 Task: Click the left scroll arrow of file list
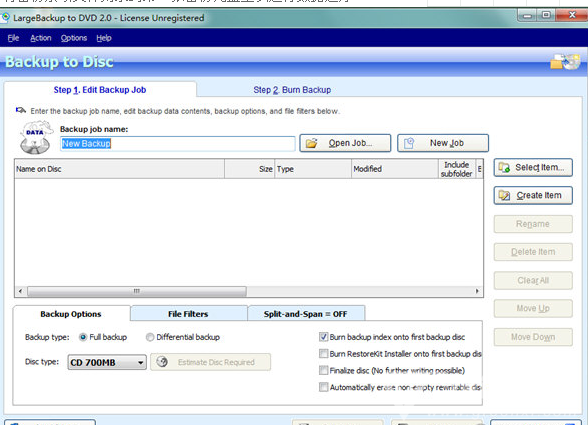[x=20, y=291]
